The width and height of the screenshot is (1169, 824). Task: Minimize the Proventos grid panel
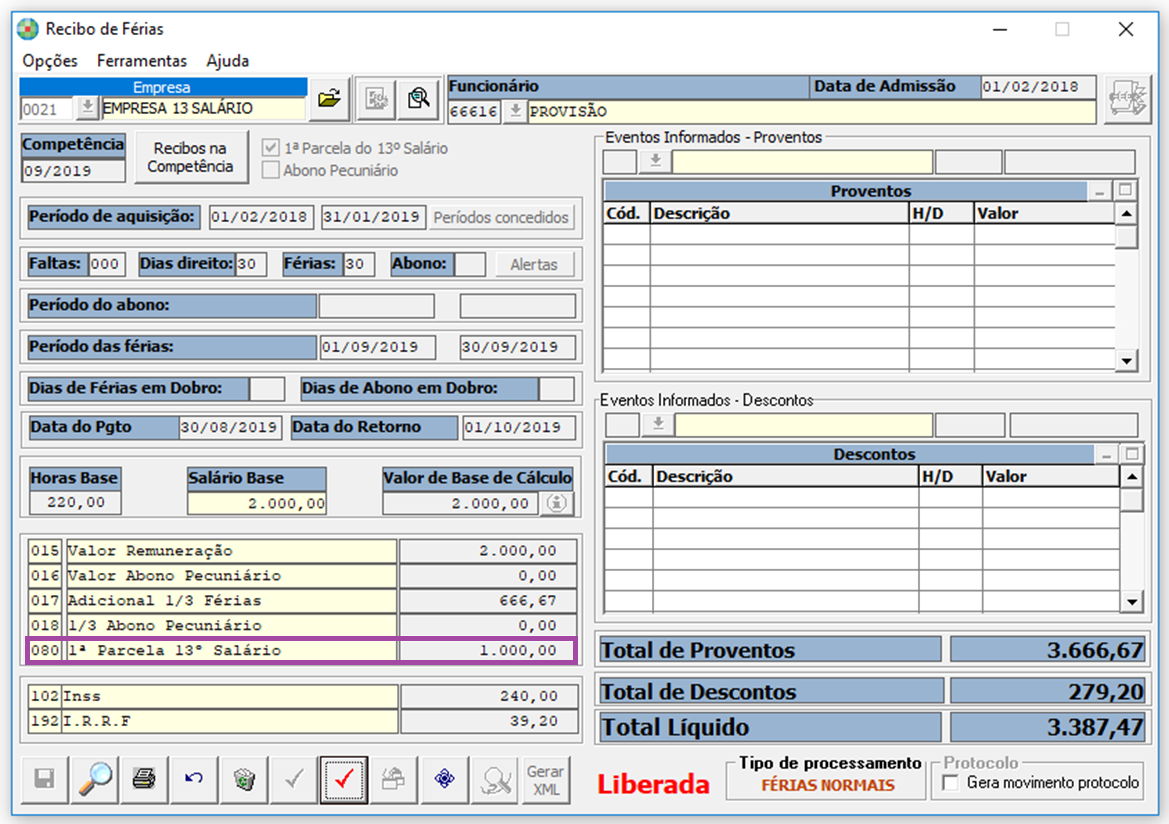tap(1099, 191)
